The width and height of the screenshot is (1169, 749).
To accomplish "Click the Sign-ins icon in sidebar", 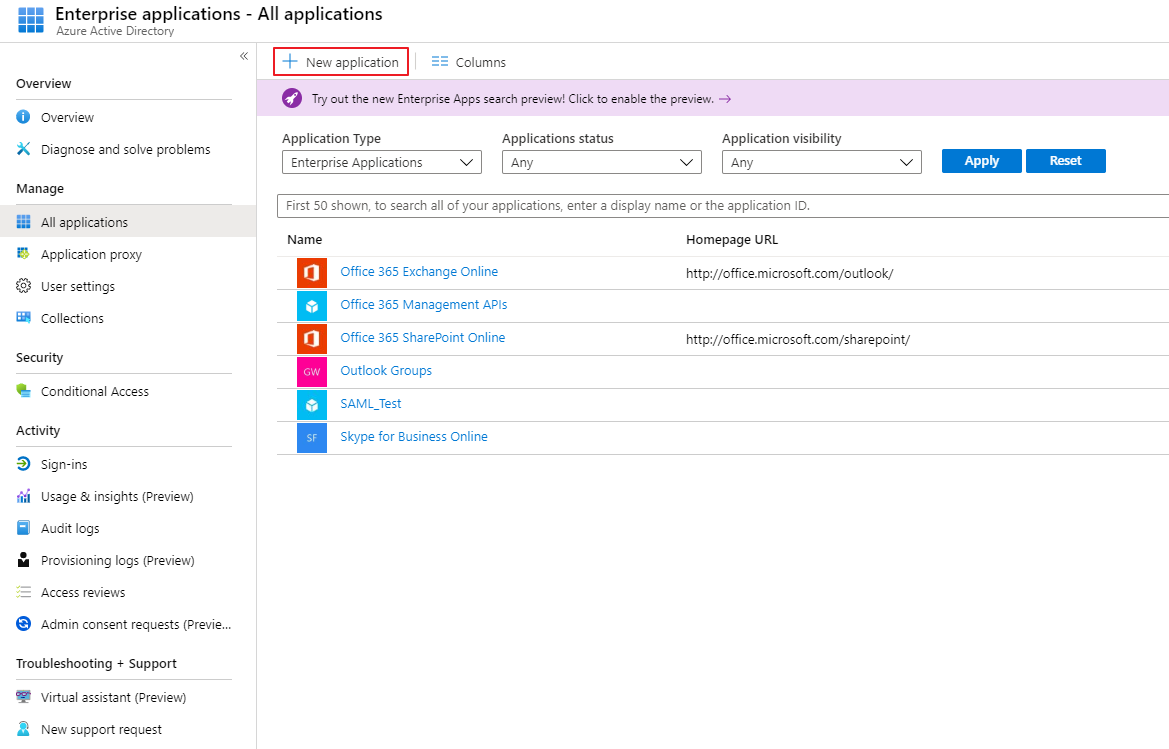I will (24, 464).
